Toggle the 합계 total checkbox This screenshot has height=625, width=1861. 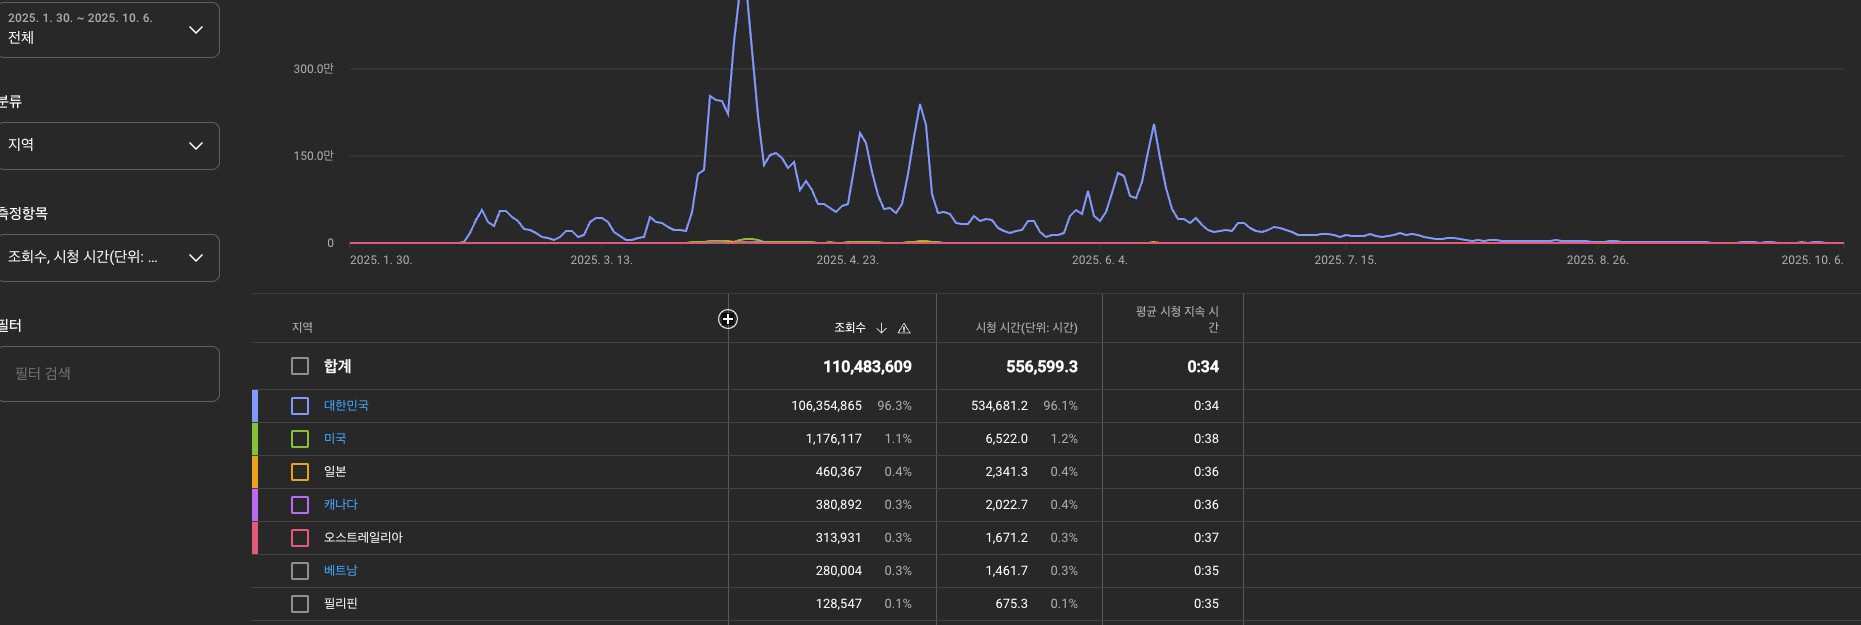[x=300, y=366]
